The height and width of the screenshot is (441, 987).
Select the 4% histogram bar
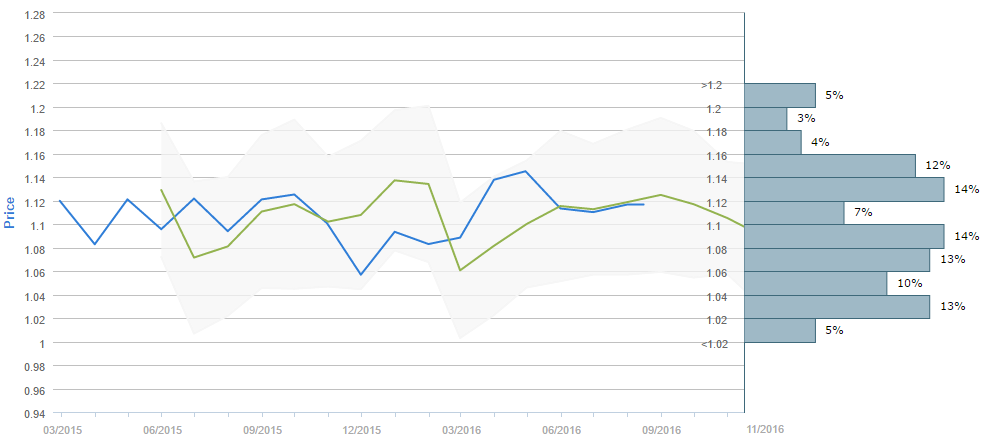coord(773,142)
